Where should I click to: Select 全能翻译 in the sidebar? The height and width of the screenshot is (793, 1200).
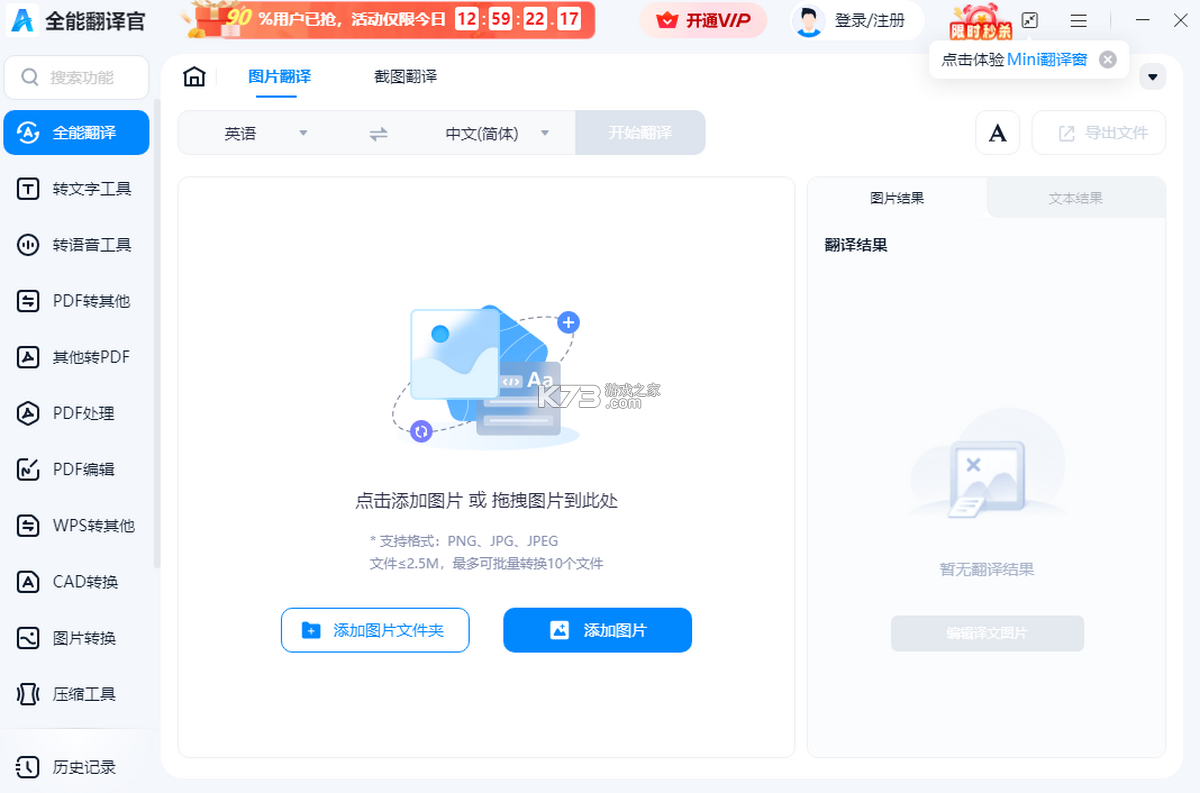click(76, 133)
